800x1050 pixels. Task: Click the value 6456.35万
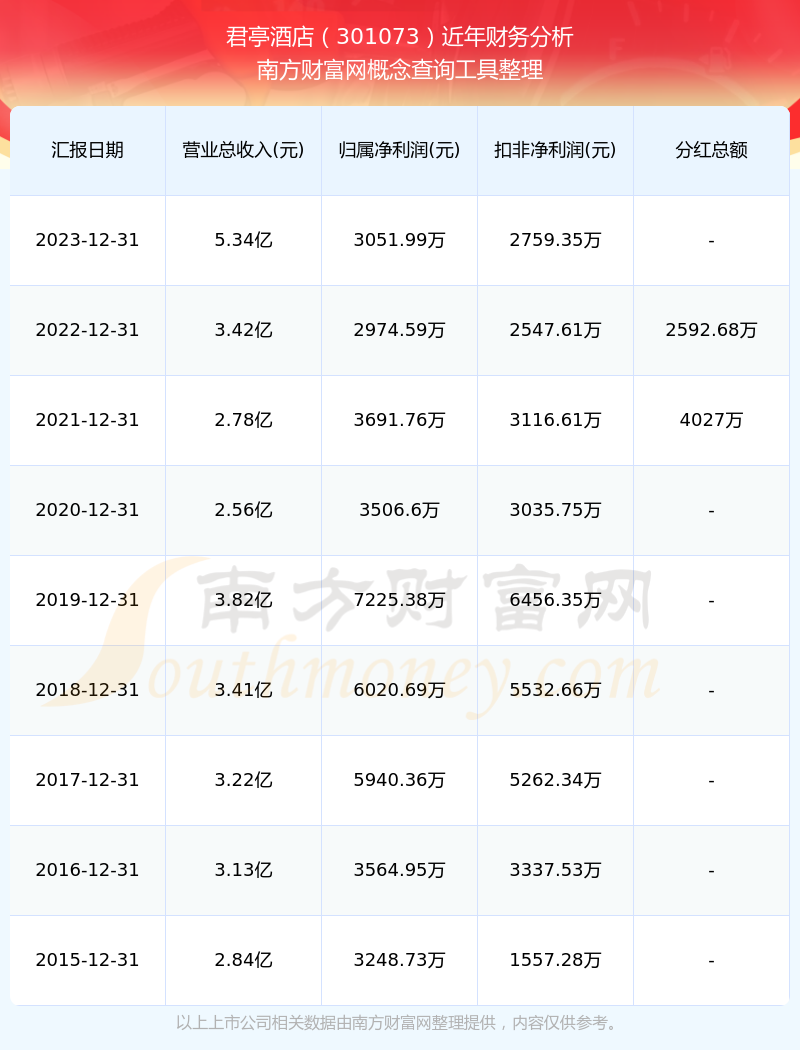click(556, 600)
